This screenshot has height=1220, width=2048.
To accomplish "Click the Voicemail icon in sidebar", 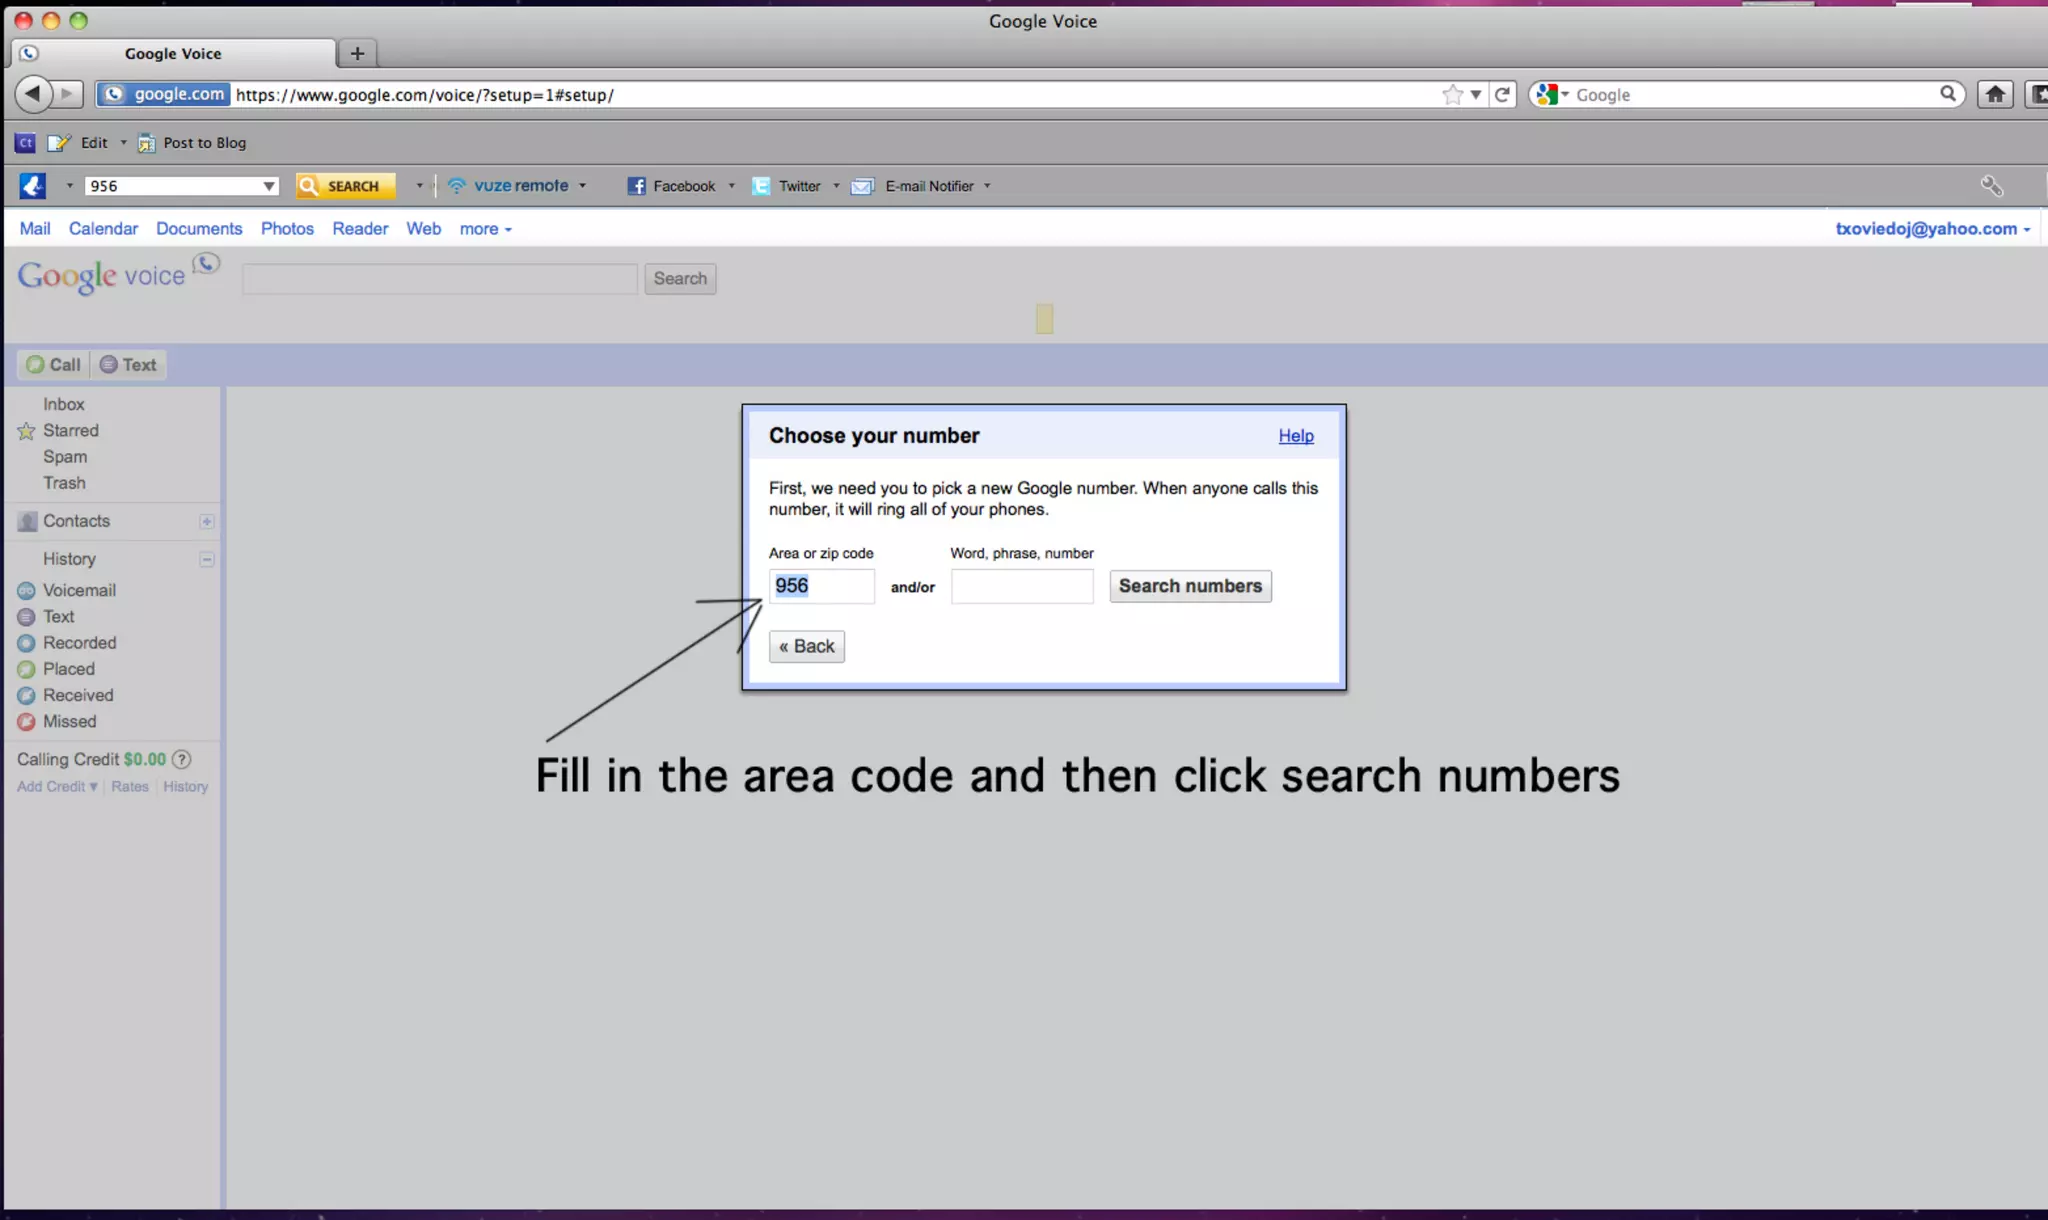I will click(x=26, y=591).
